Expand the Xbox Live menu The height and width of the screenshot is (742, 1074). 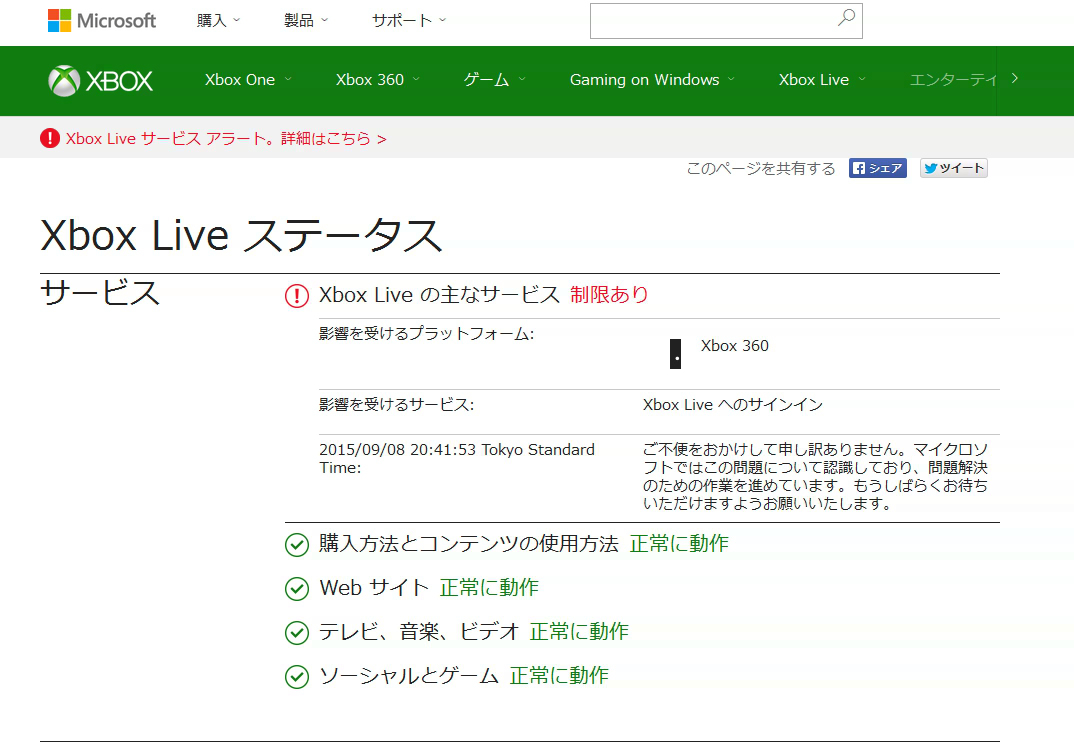pyautogui.click(x=822, y=79)
